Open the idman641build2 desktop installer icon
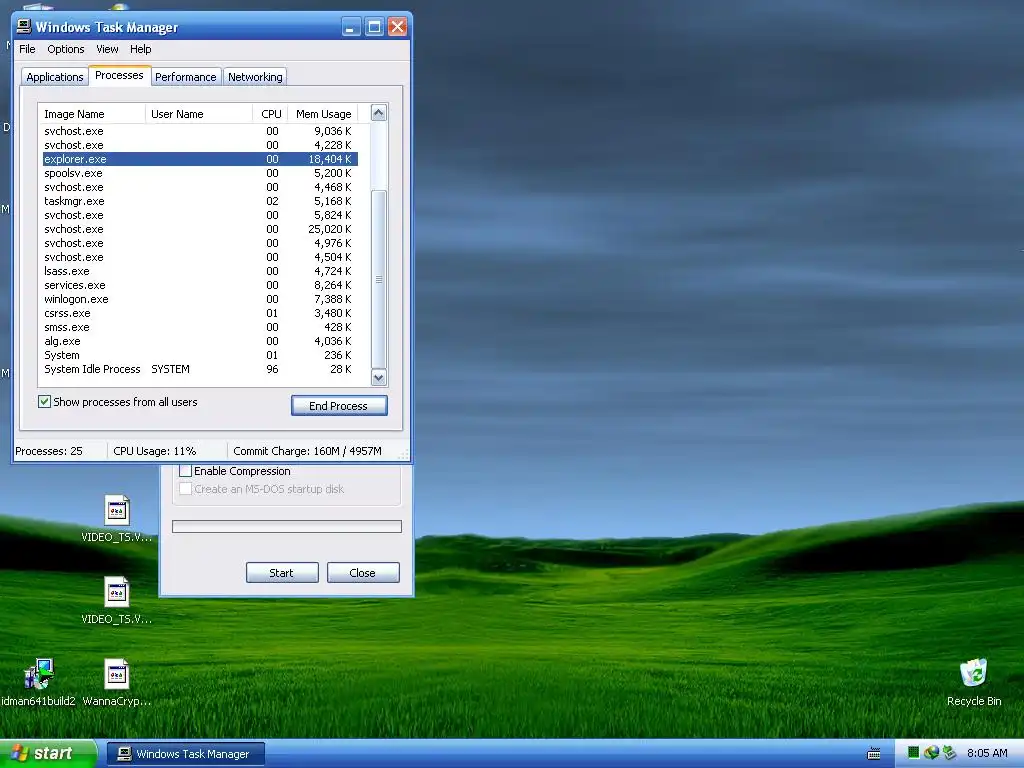This screenshot has height=768, width=1024. 39,674
